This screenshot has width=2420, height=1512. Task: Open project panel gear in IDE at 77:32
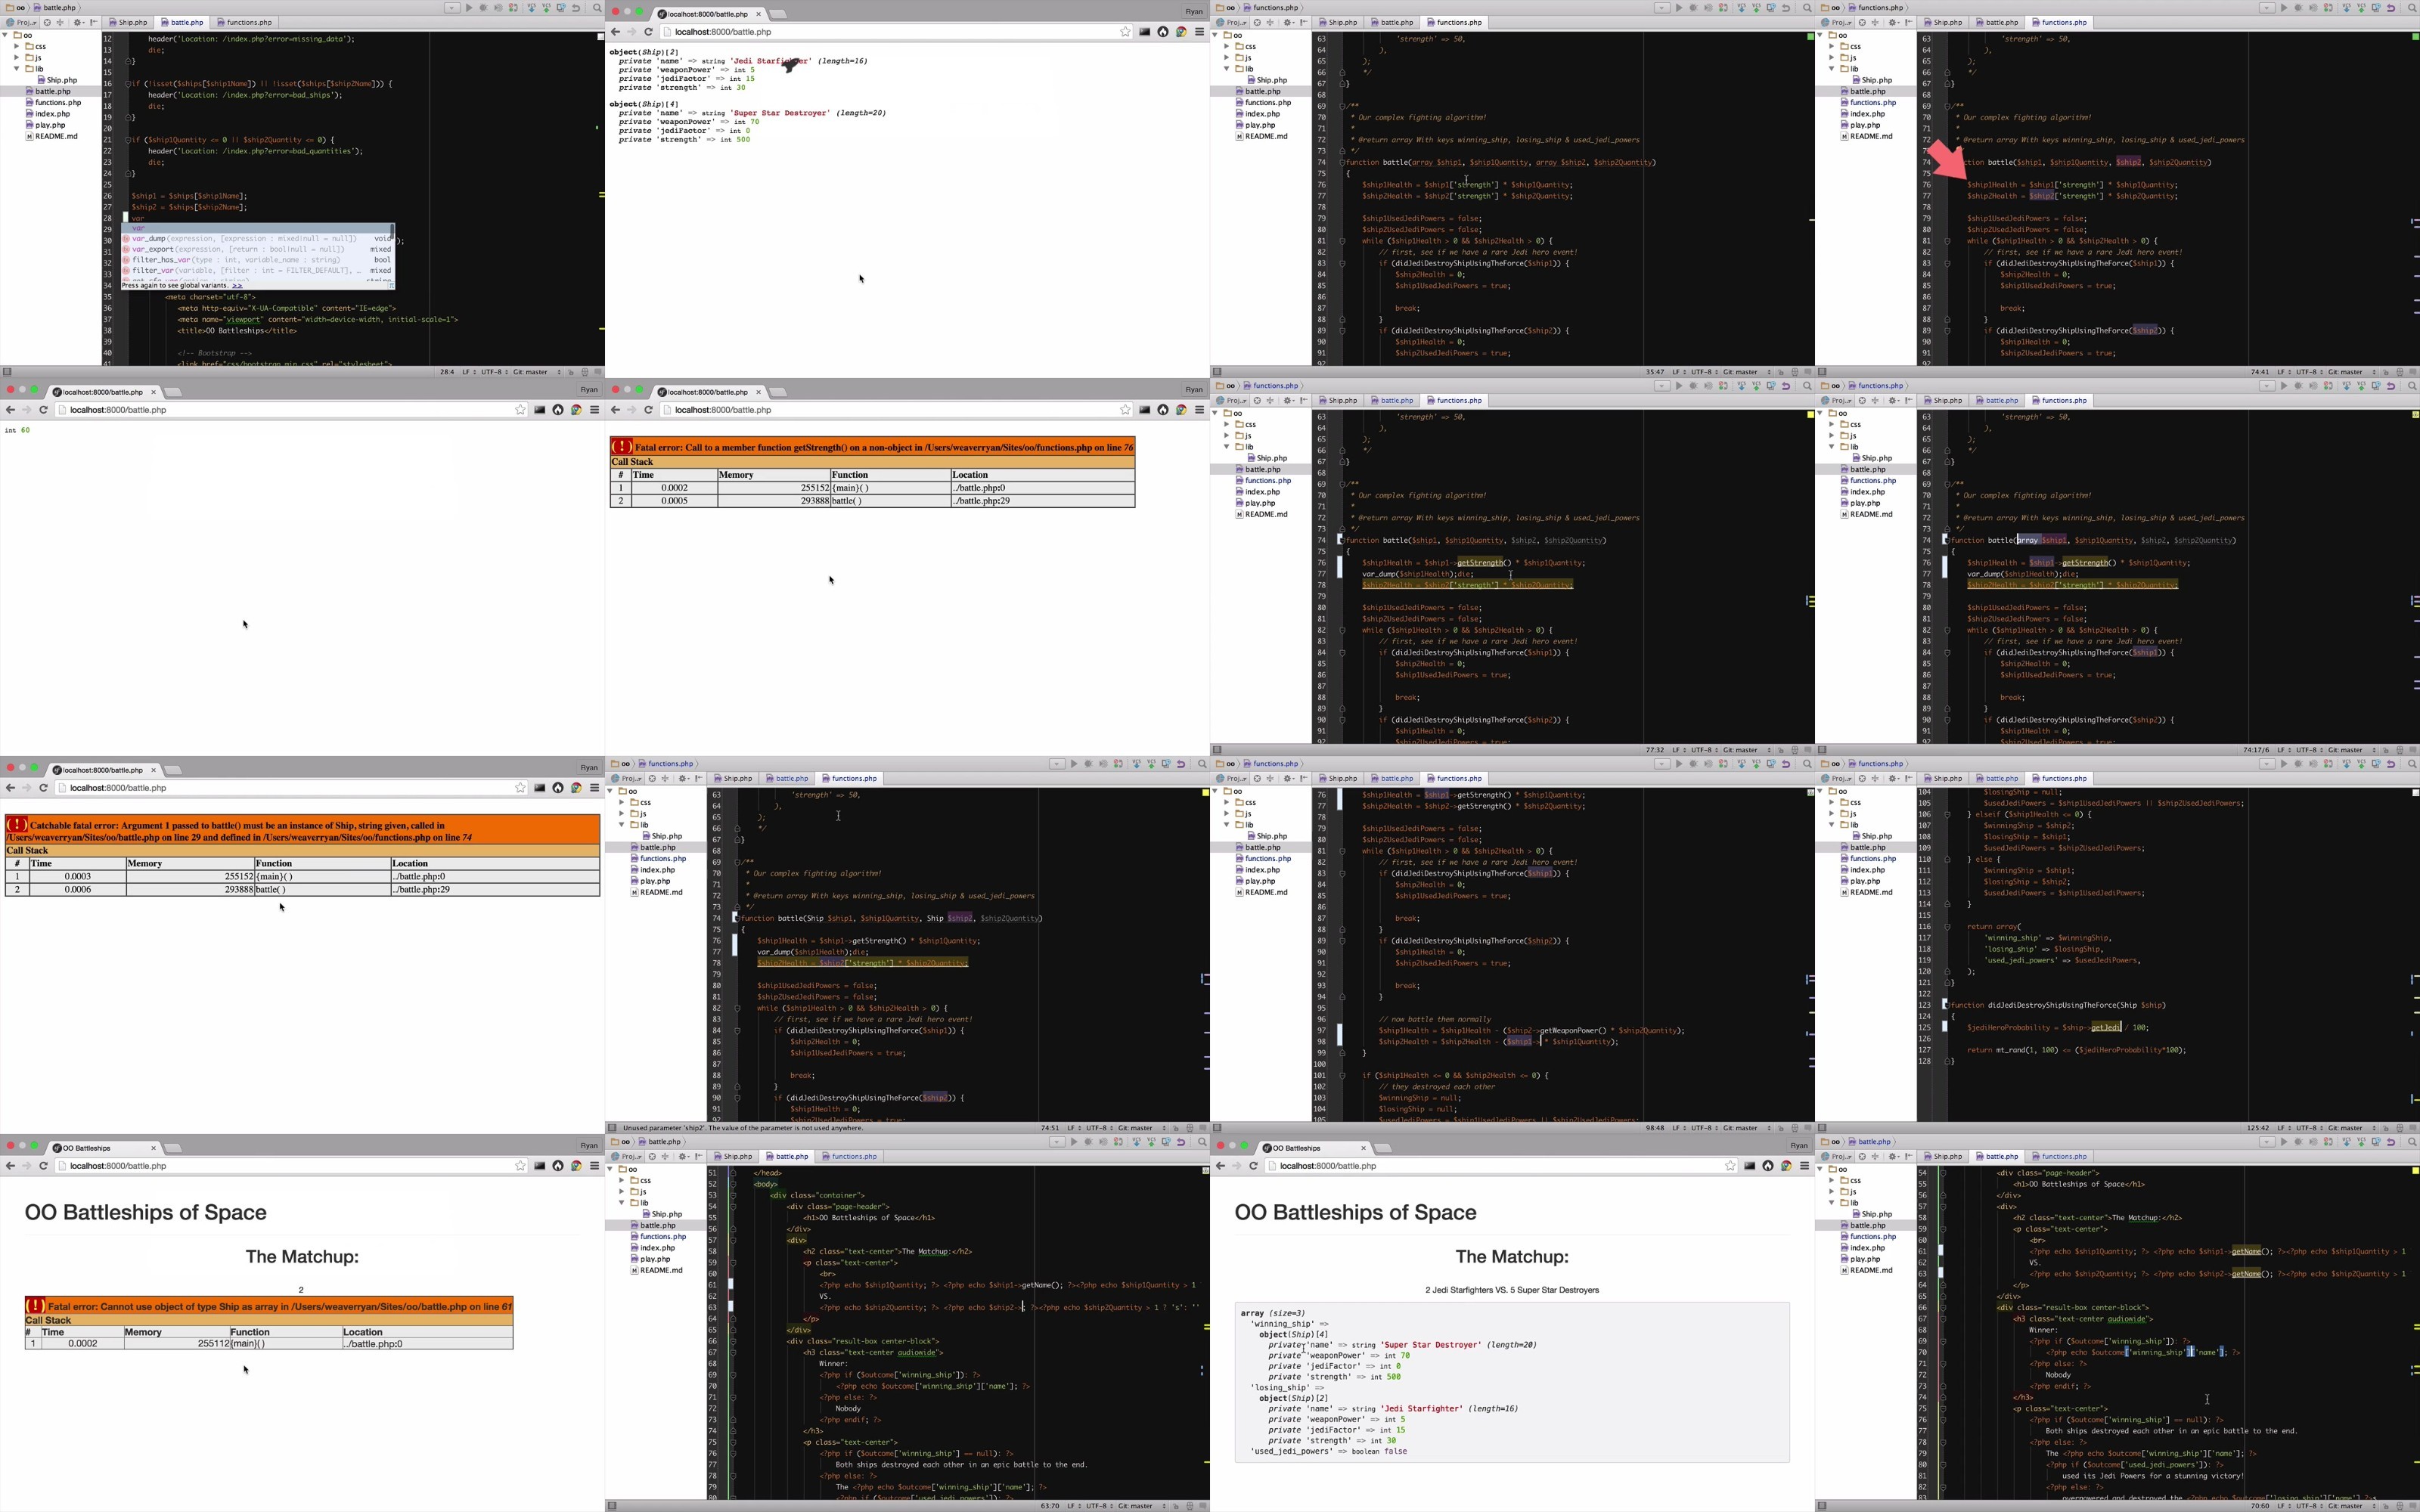(1289, 401)
